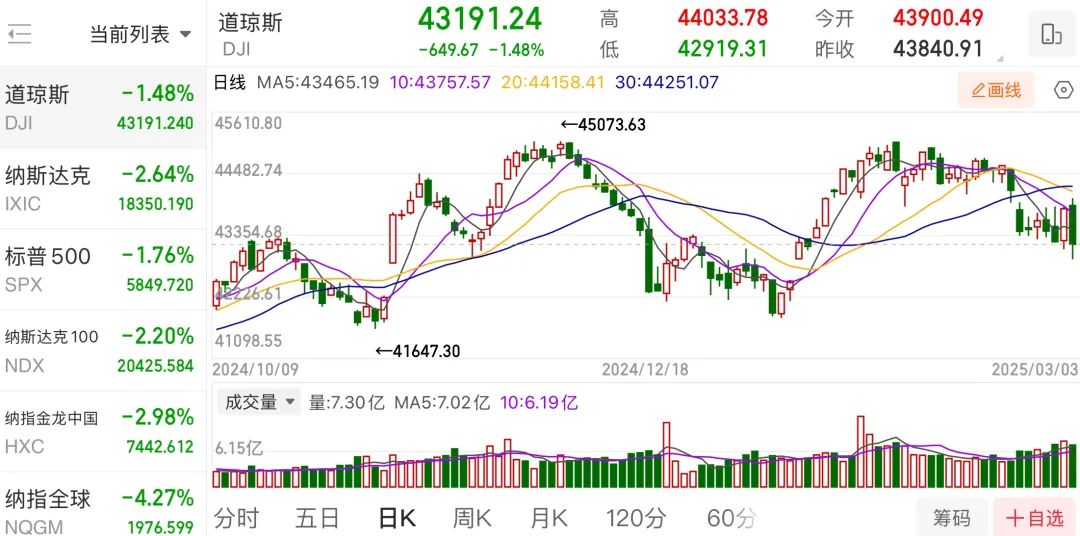Image resolution: width=1080 pixels, height=536 pixels.
Task: Add to watchlist with 自选 button
Action: click(x=1035, y=518)
